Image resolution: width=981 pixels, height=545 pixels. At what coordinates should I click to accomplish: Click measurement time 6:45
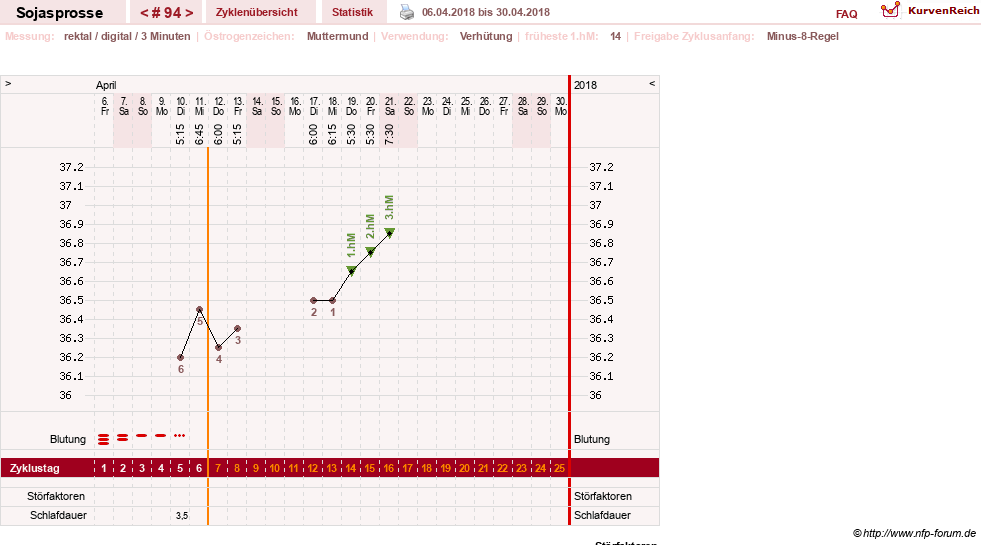click(199, 134)
